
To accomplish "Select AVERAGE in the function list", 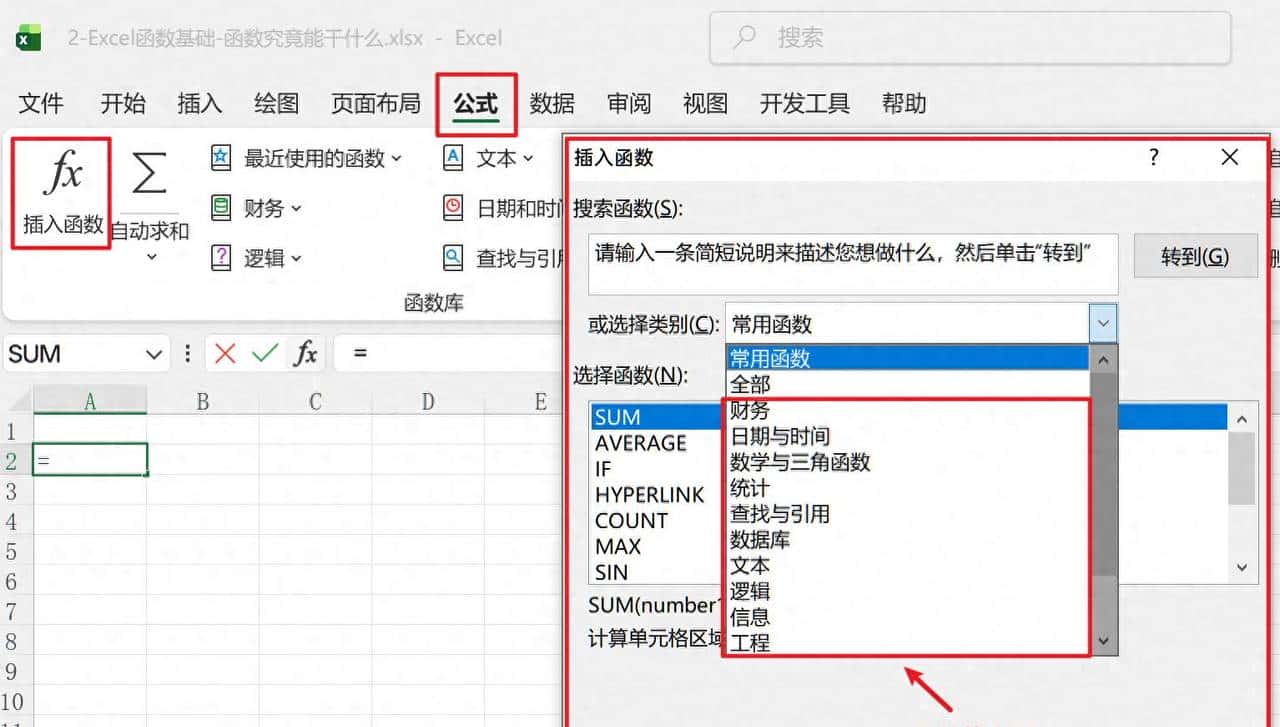I will [x=641, y=442].
